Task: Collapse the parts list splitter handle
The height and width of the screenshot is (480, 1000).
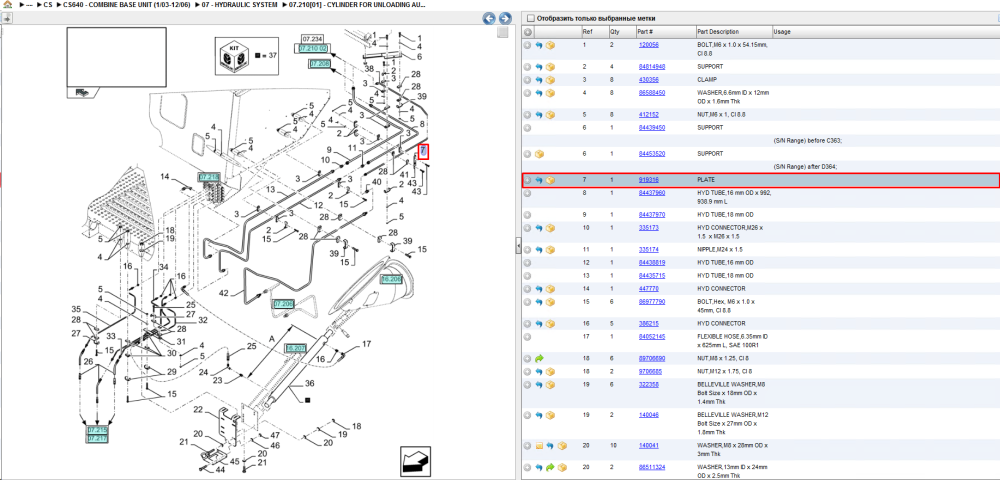Action: pos(518,245)
